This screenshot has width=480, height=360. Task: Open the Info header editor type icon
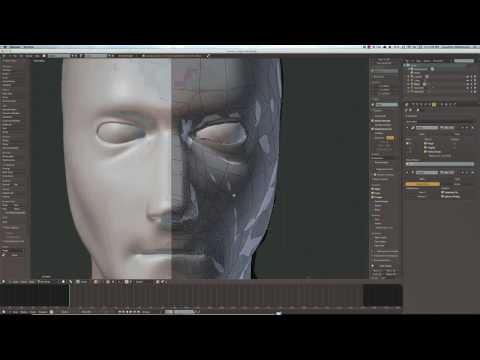(4, 56)
